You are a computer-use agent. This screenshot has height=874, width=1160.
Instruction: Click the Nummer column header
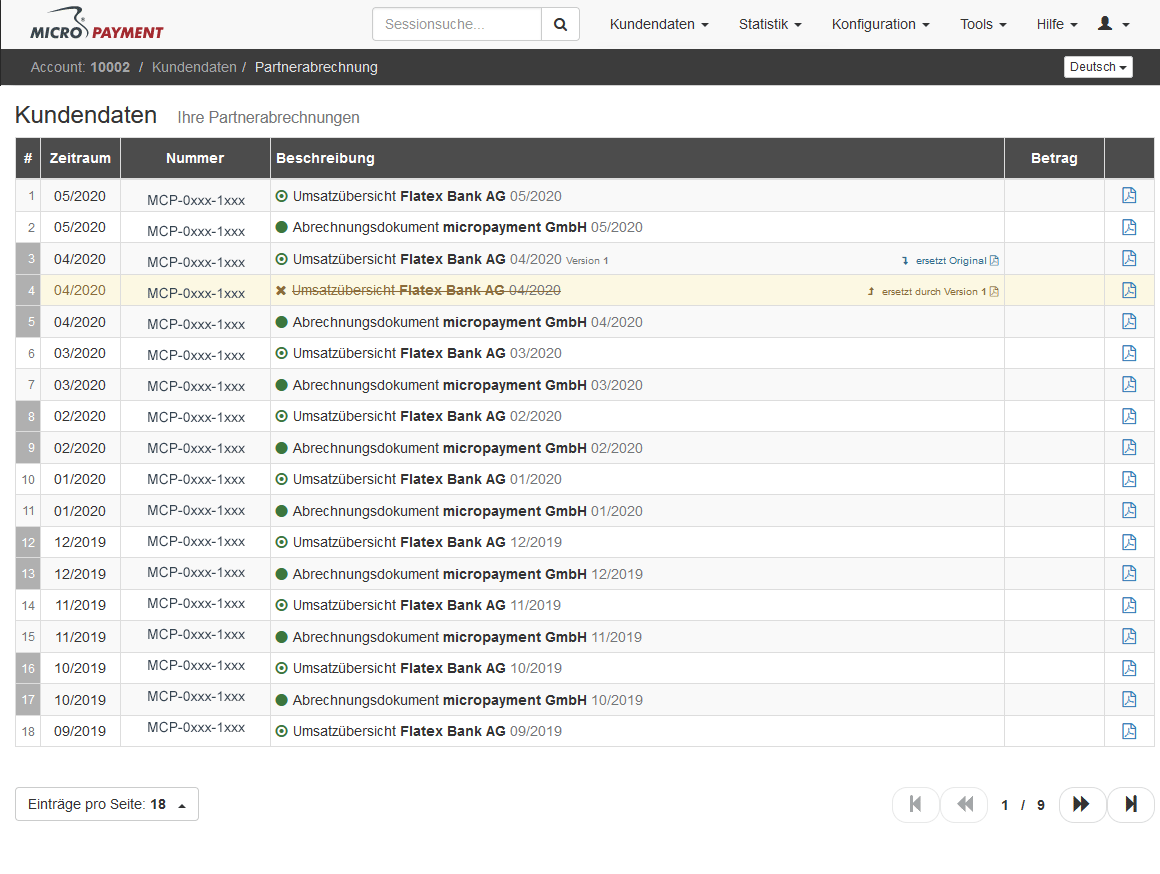pyautogui.click(x=195, y=158)
